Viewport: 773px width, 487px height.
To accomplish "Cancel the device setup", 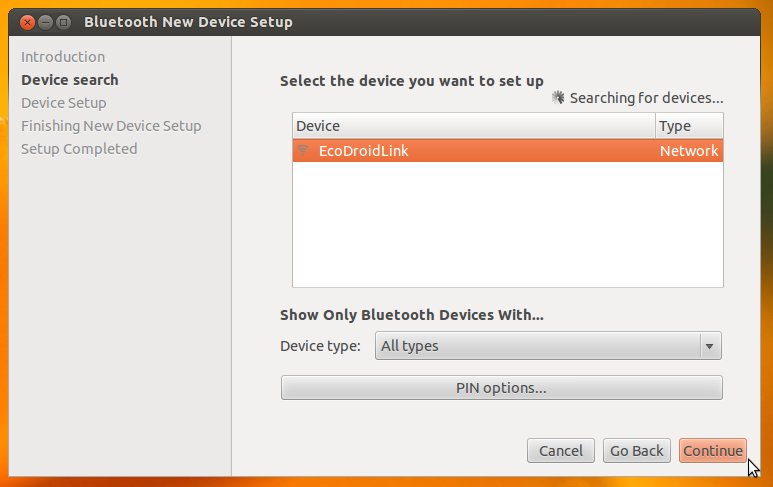I will tap(561, 451).
